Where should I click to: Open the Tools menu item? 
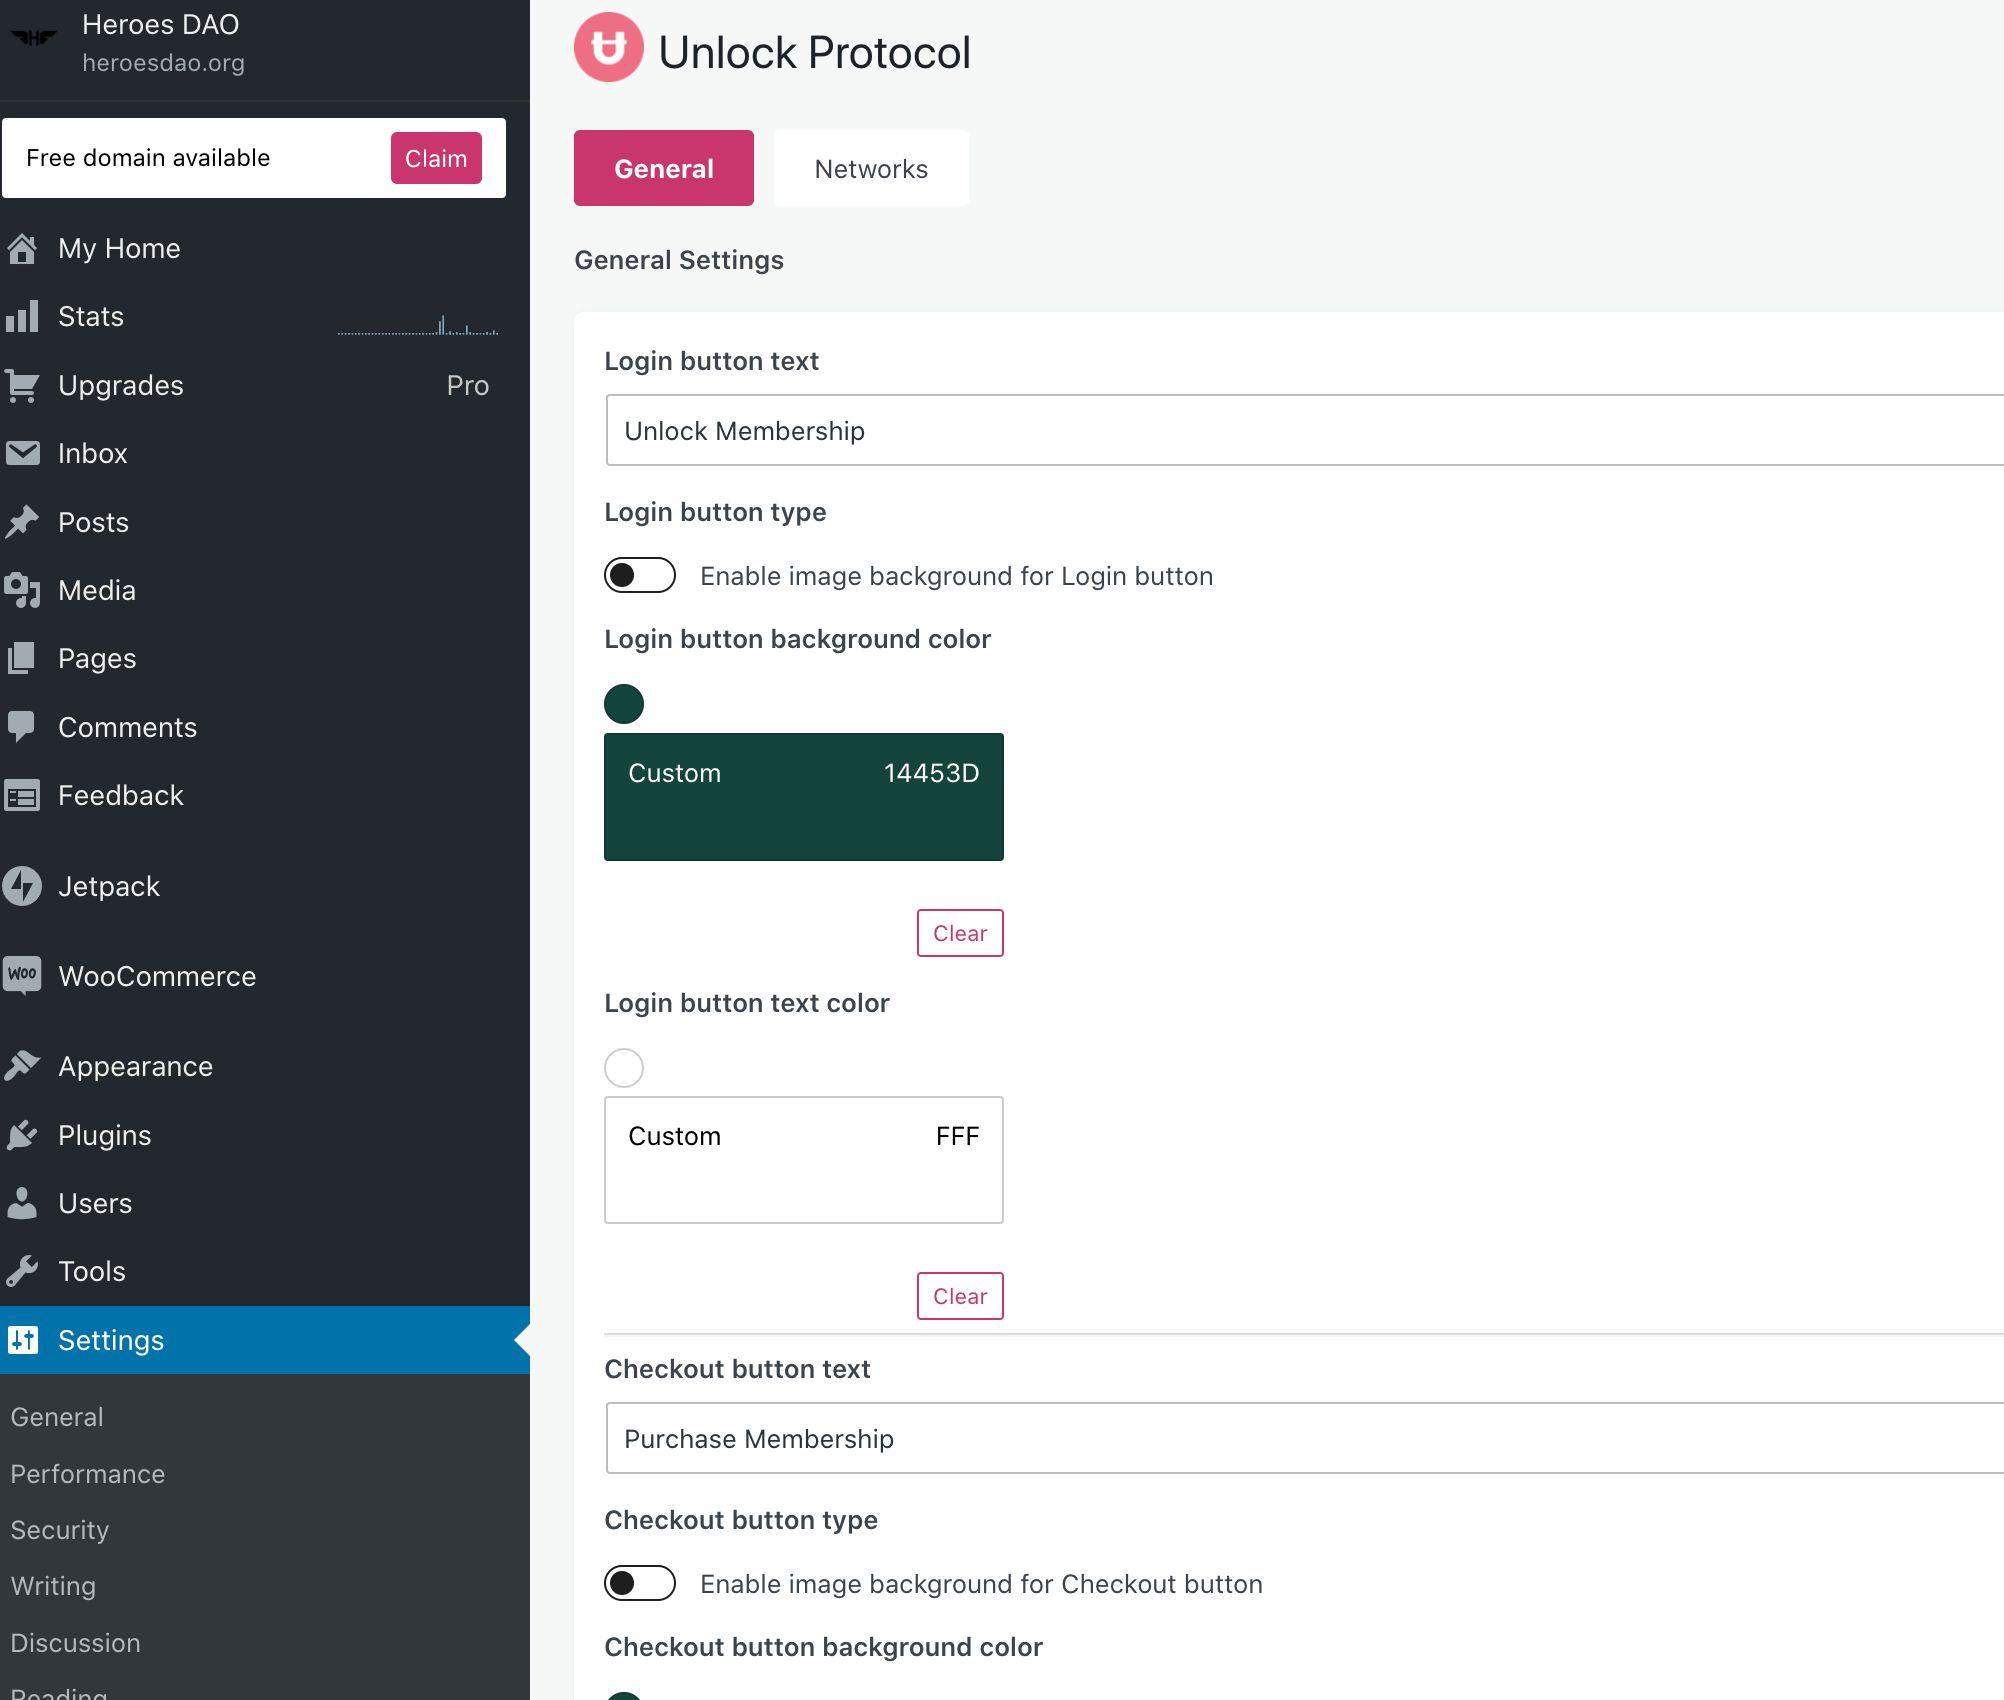[265, 1271]
